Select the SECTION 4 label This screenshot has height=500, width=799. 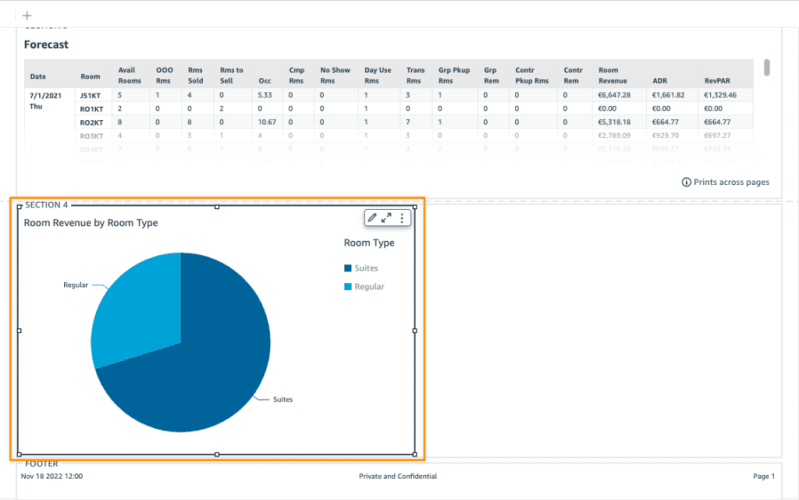[46, 205]
